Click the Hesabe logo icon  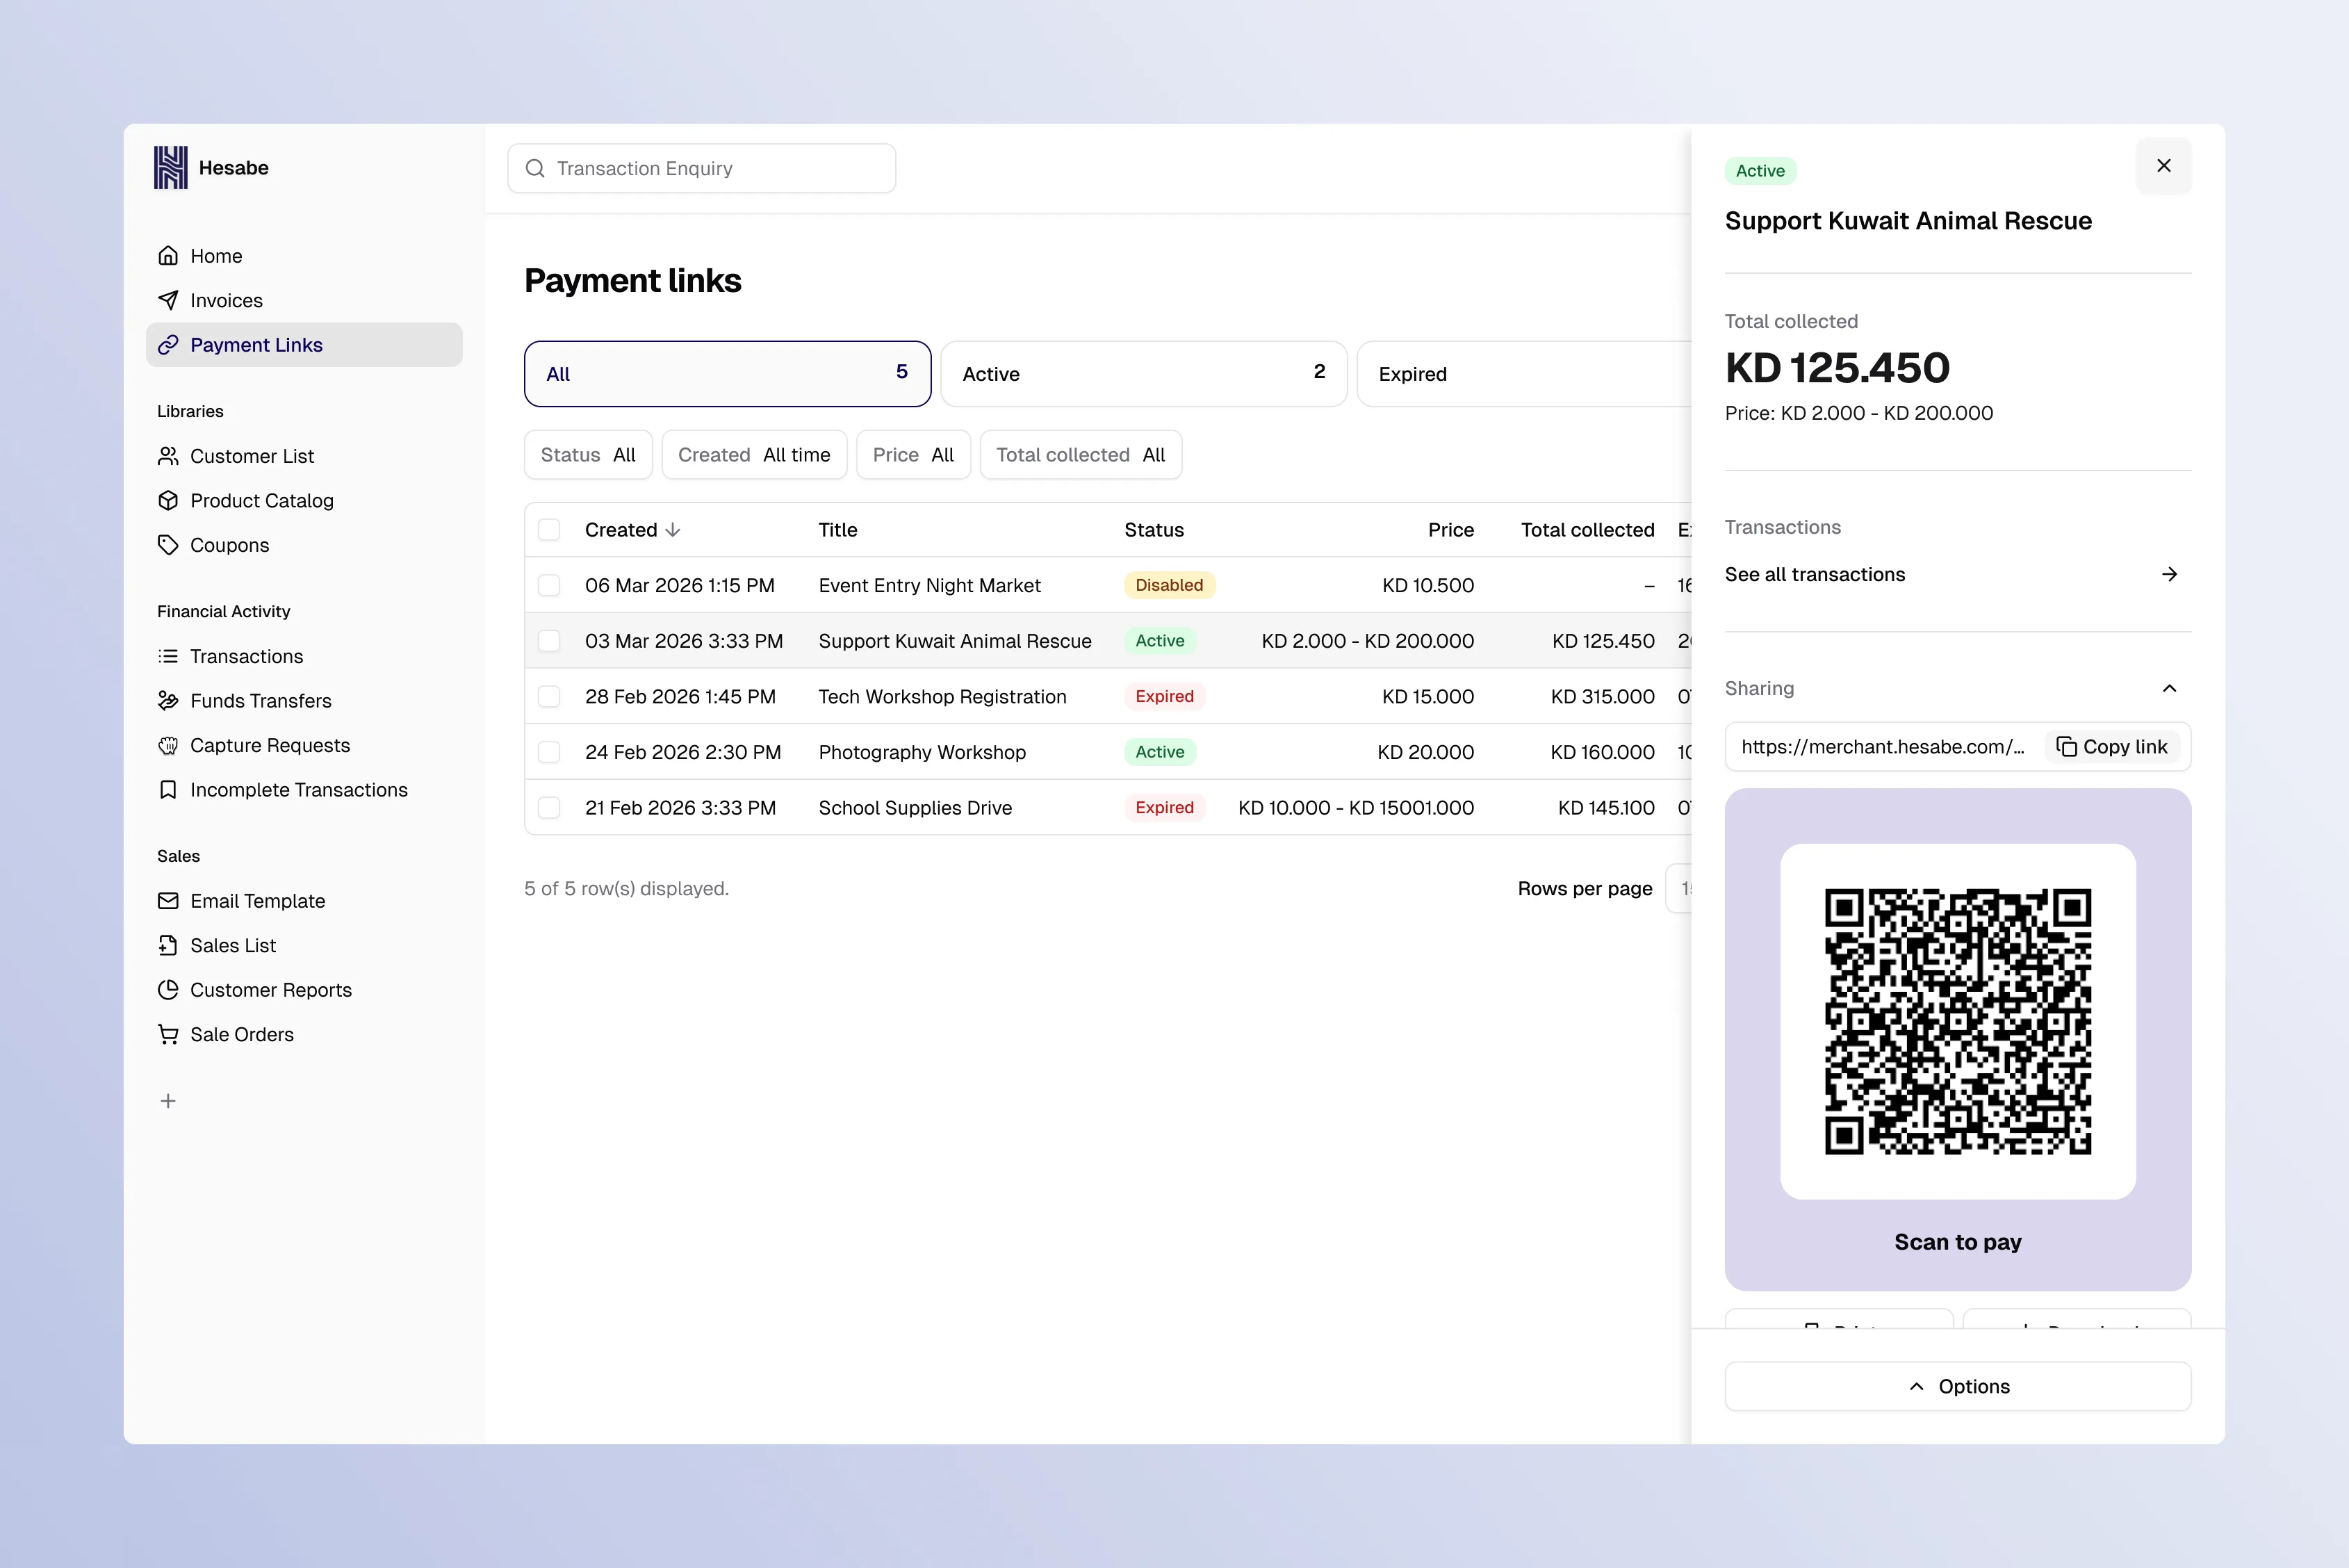tap(170, 167)
